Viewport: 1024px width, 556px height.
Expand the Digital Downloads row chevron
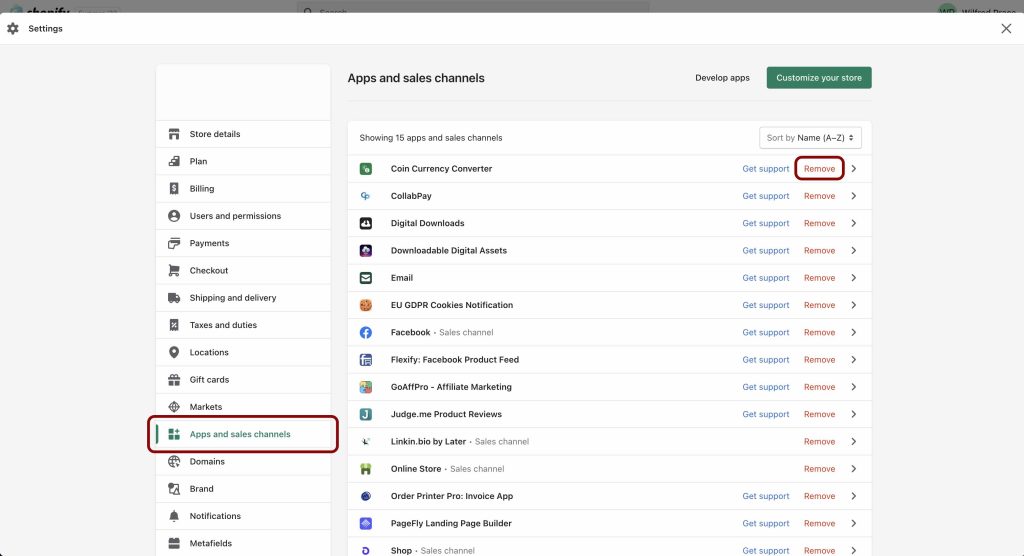click(x=854, y=223)
